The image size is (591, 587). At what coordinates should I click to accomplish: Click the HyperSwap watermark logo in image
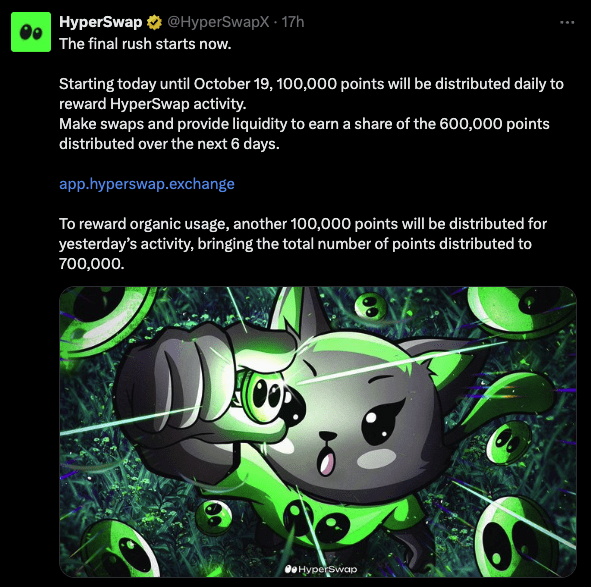(321, 569)
